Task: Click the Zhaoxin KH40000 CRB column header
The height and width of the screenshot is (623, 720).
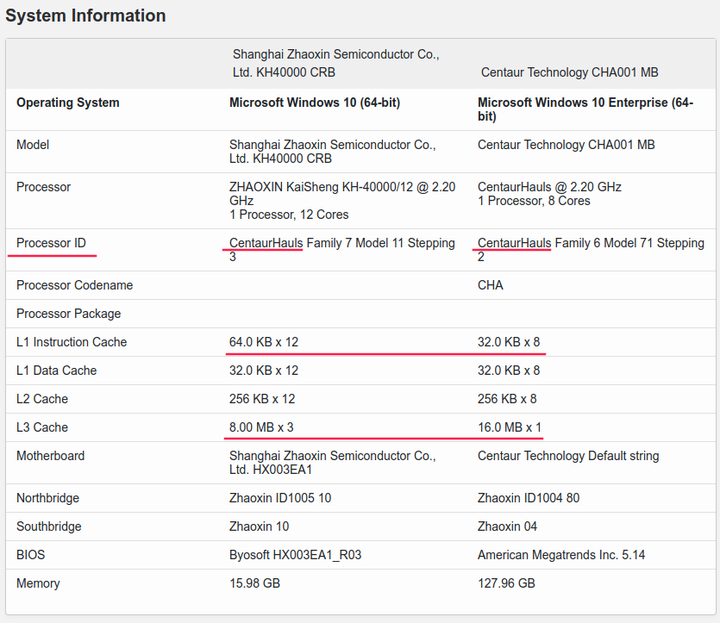Action: (x=335, y=63)
